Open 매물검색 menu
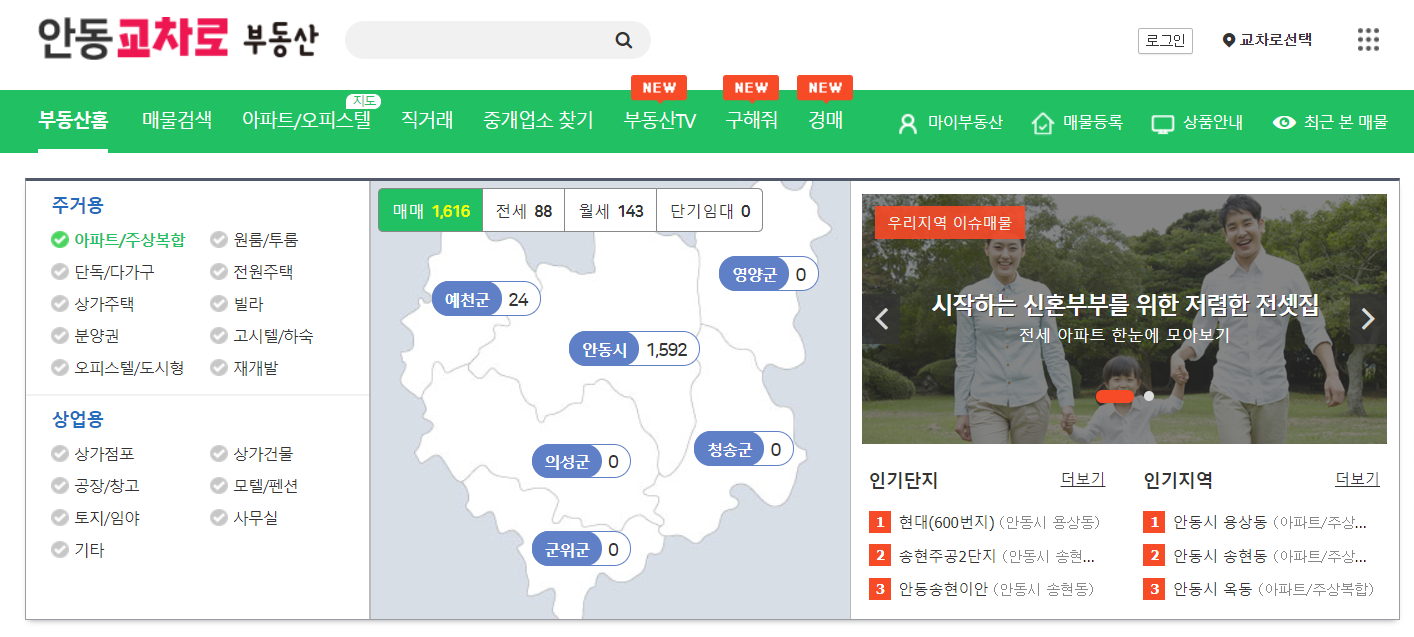The width and height of the screenshot is (1414, 637). 177,121
